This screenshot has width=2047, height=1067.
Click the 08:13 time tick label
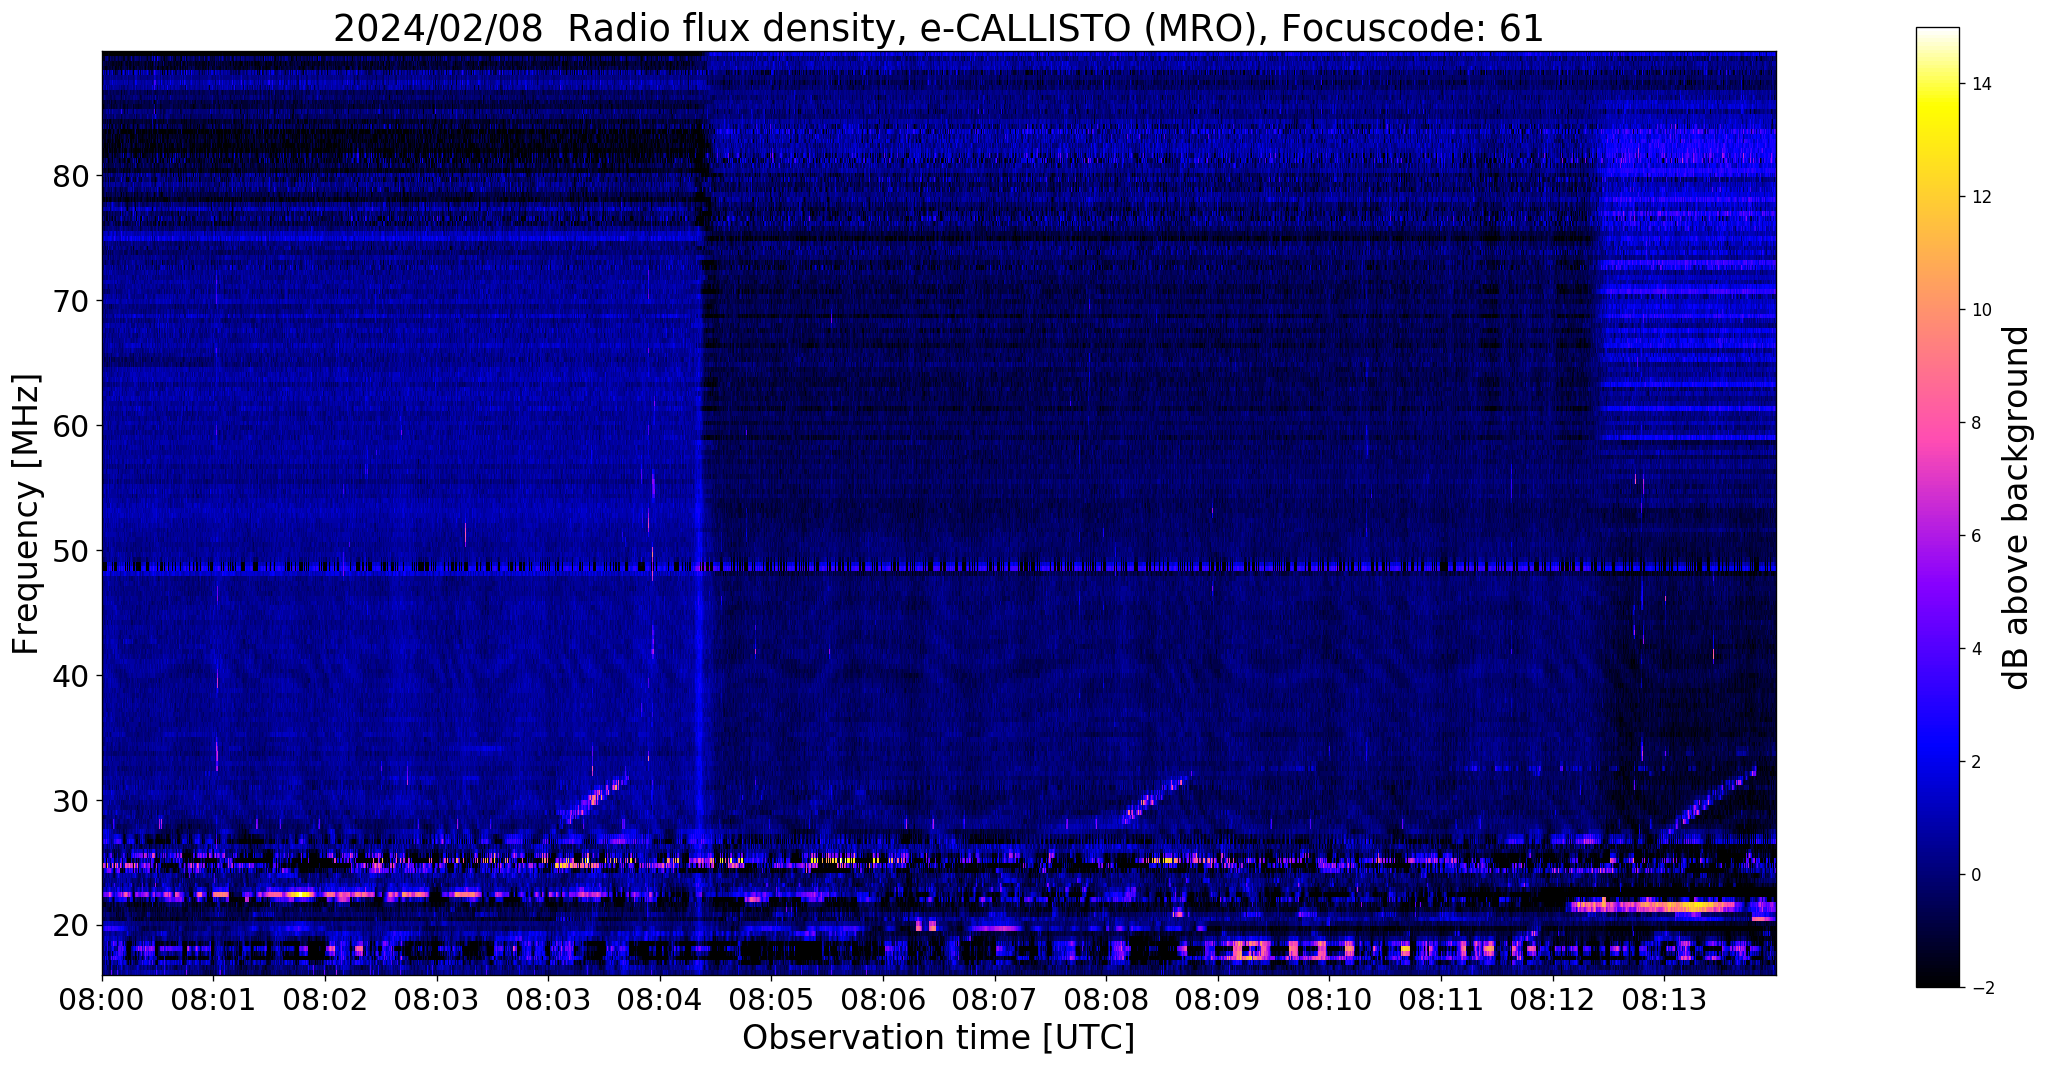pyautogui.click(x=1664, y=1000)
